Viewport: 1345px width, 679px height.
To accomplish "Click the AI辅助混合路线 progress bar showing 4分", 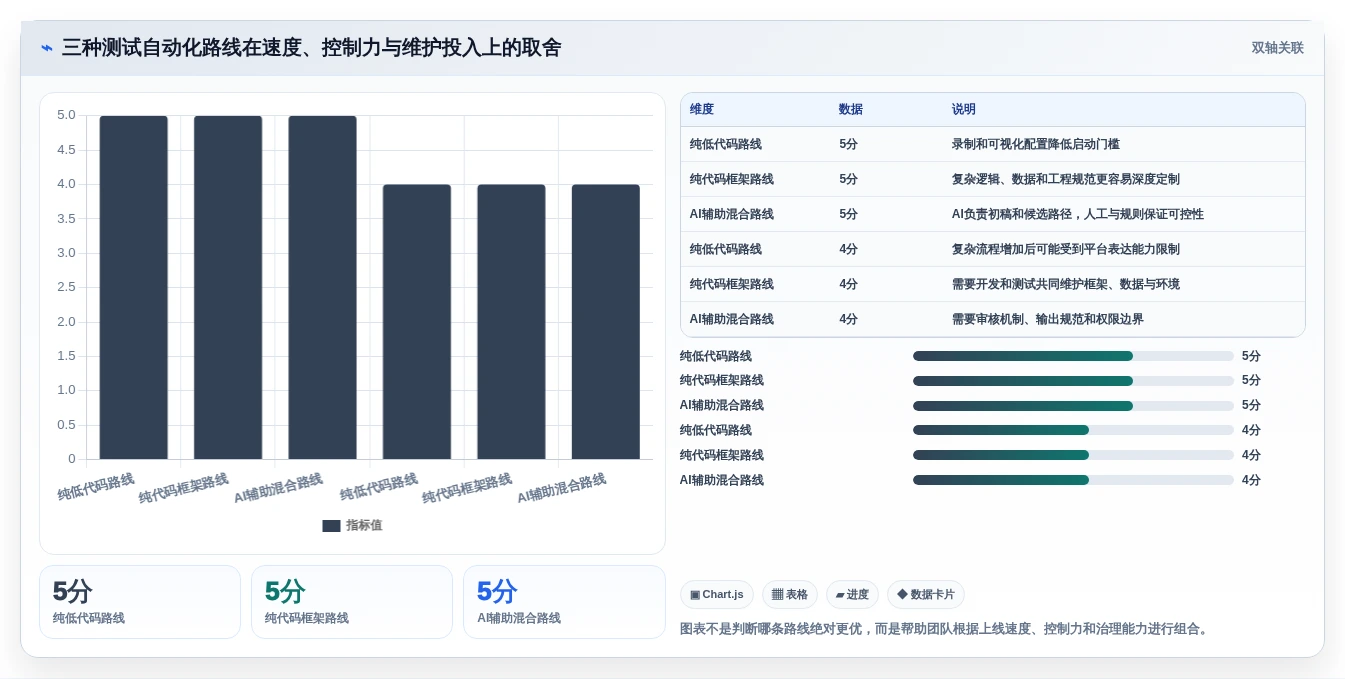I will 1073,481.
